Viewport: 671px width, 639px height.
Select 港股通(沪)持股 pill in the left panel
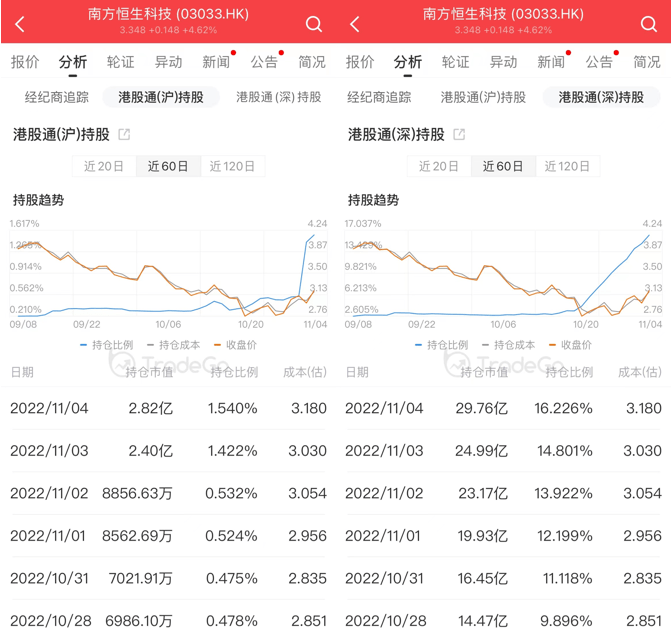(x=161, y=97)
